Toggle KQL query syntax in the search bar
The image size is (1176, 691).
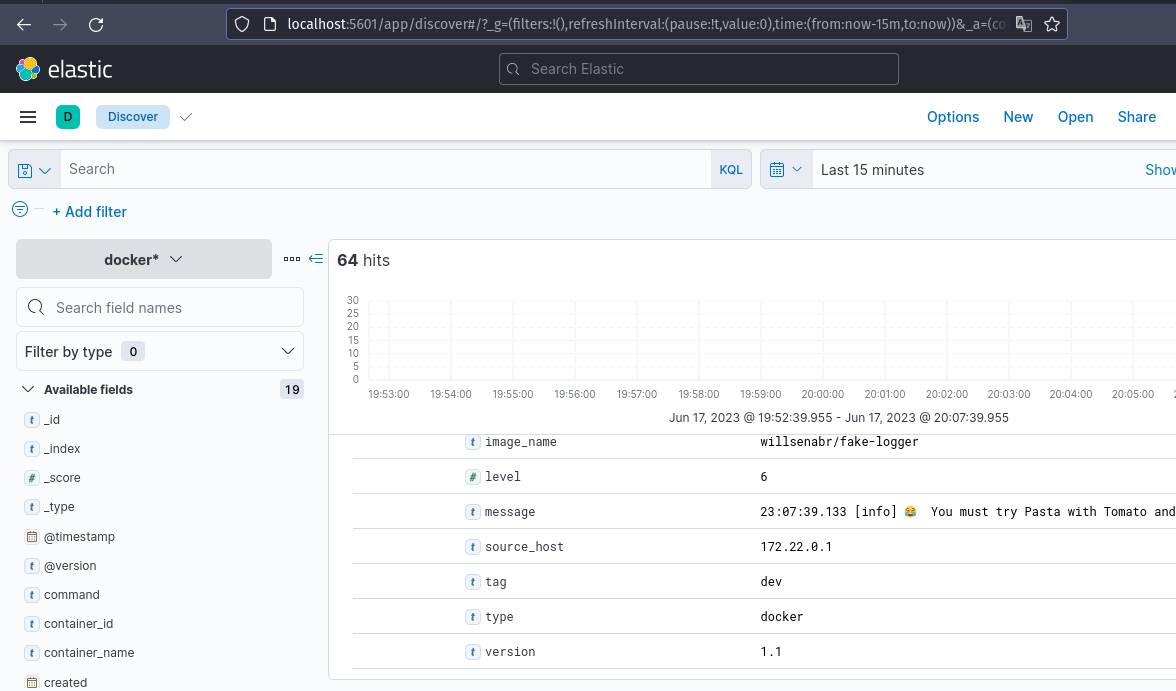pyautogui.click(x=731, y=168)
